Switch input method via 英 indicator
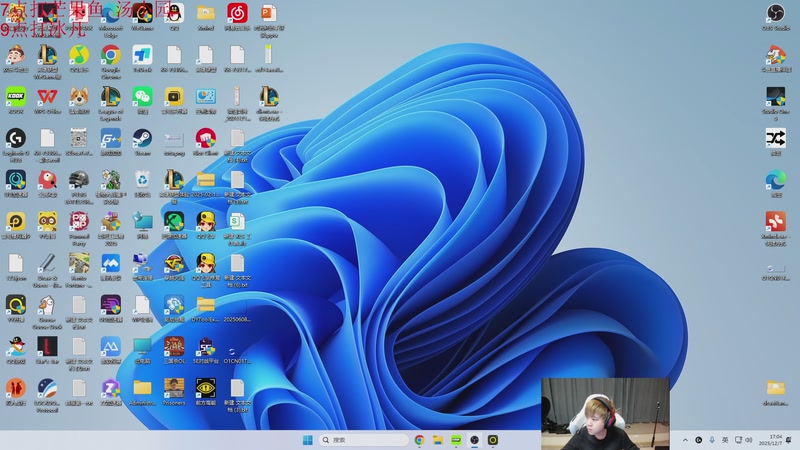Image resolution: width=800 pixels, height=450 pixels. click(x=725, y=440)
